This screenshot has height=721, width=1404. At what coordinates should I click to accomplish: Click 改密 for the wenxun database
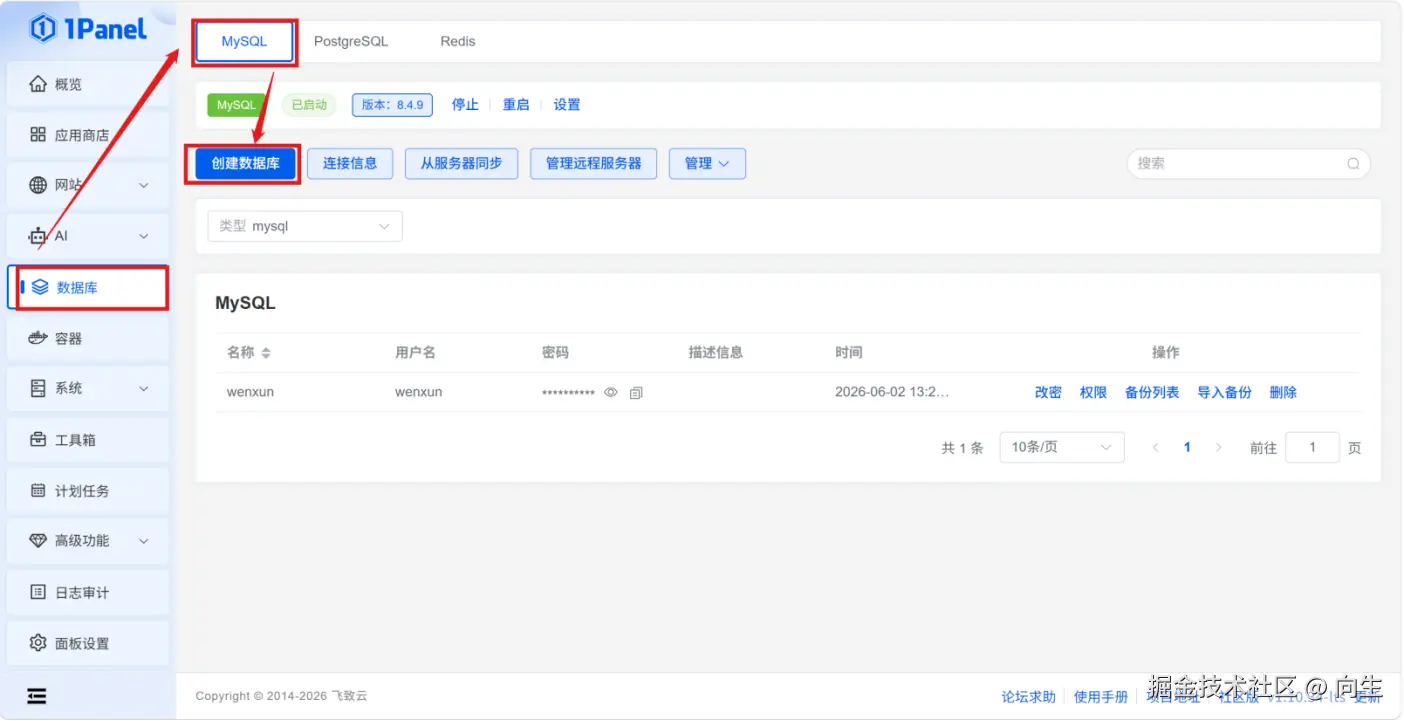click(1048, 393)
